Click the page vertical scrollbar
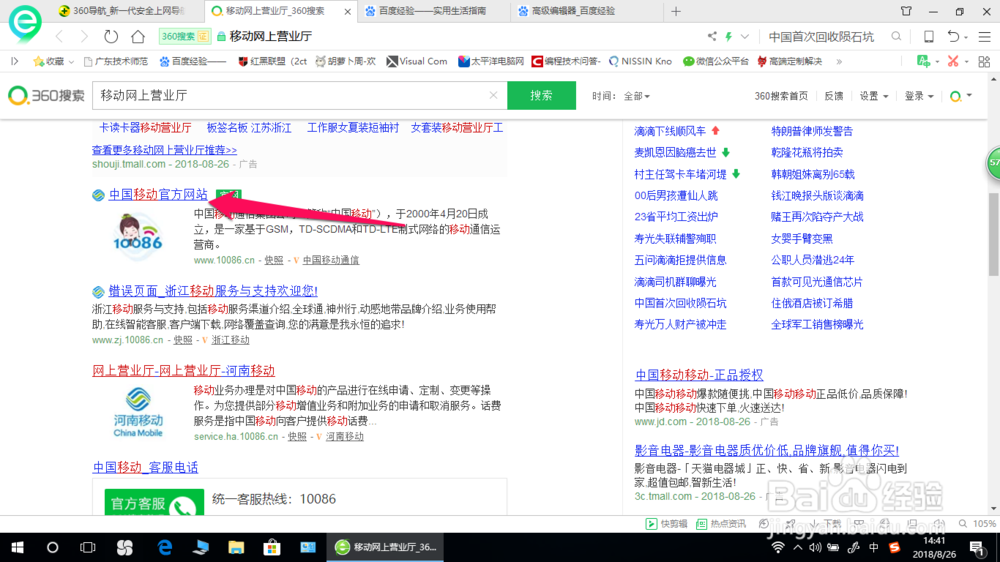The width and height of the screenshot is (1000, 562). [x=994, y=235]
